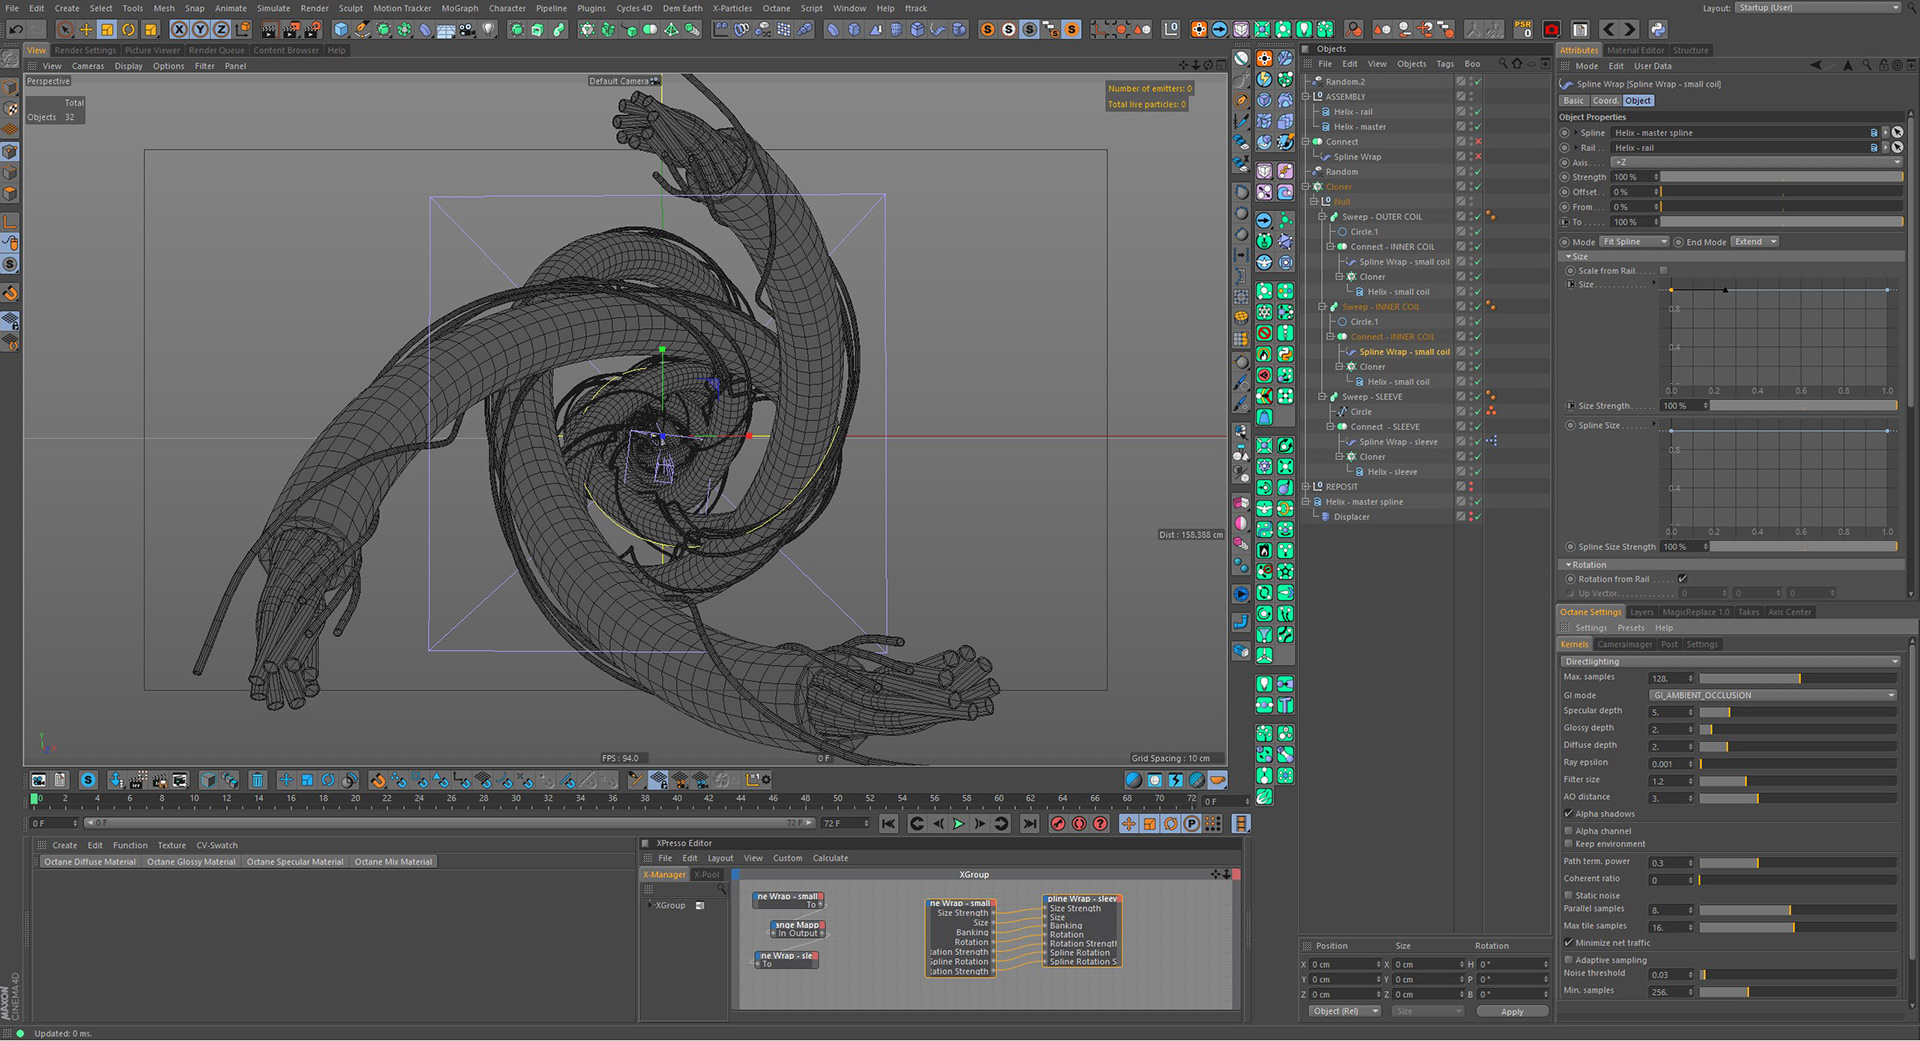Viewport: 1920px width, 1041px height.
Task: Toggle the Scale from Rail checkbox
Action: click(x=1663, y=271)
